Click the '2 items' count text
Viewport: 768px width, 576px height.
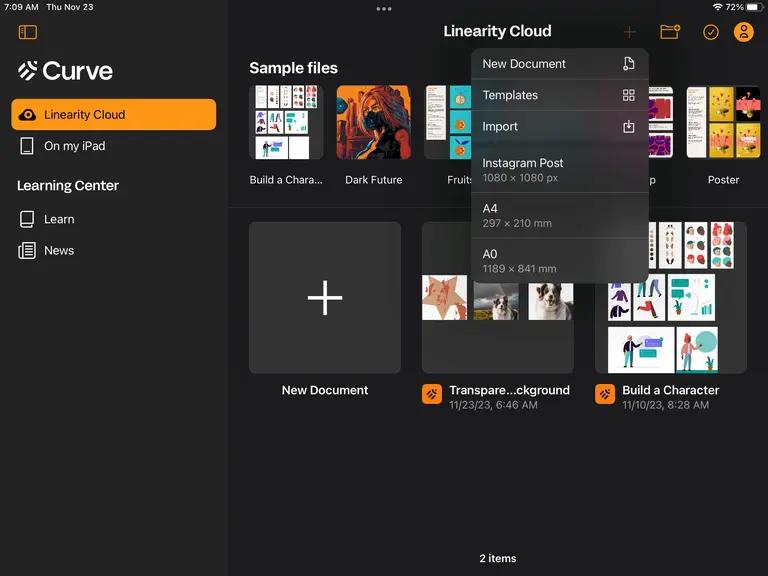(498, 558)
